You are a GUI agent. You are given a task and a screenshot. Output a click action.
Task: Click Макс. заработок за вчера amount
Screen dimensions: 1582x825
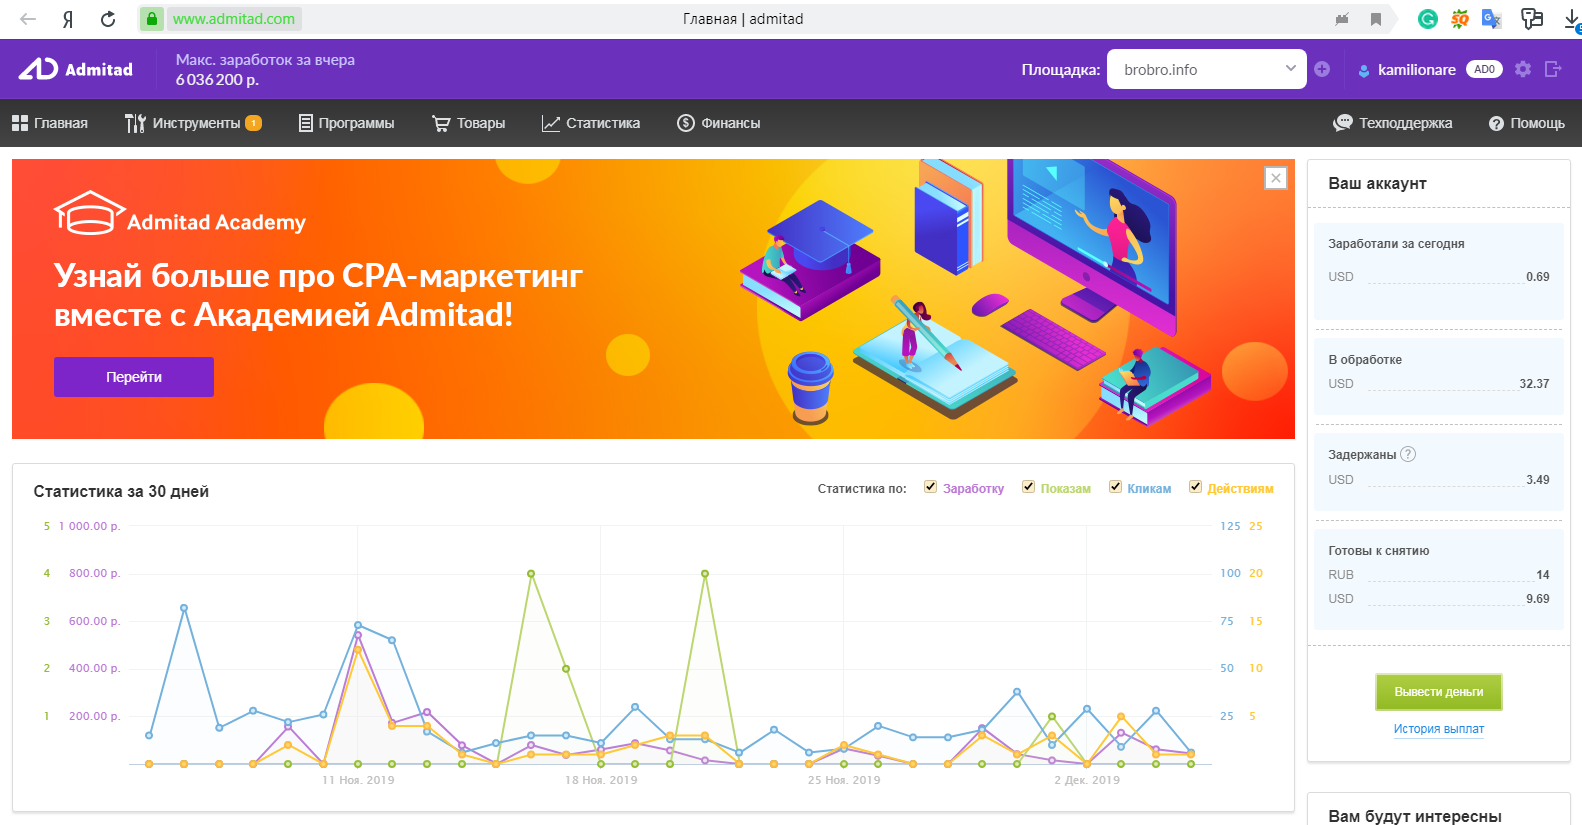[217, 80]
